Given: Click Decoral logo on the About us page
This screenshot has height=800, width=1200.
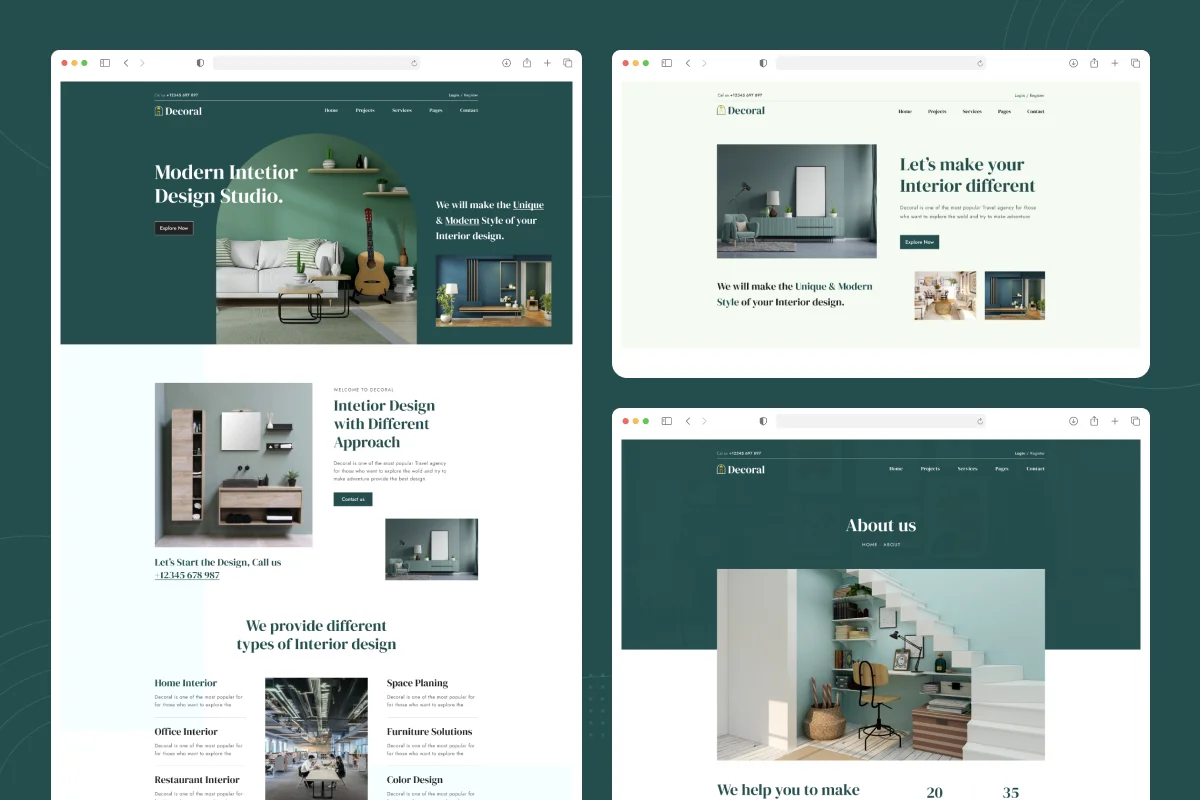Looking at the screenshot, I should (741, 469).
